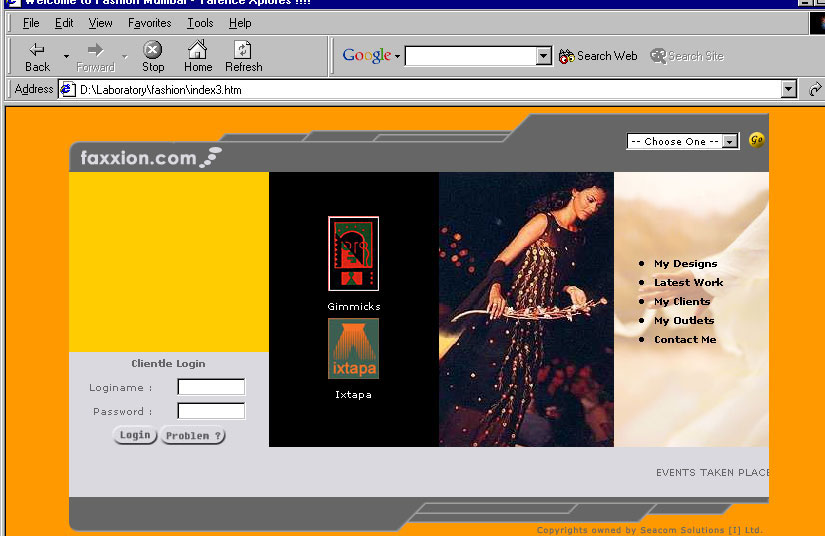Screen dimensions: 825x536
Task: Click the Gimmicks text label
Action: coord(354,307)
